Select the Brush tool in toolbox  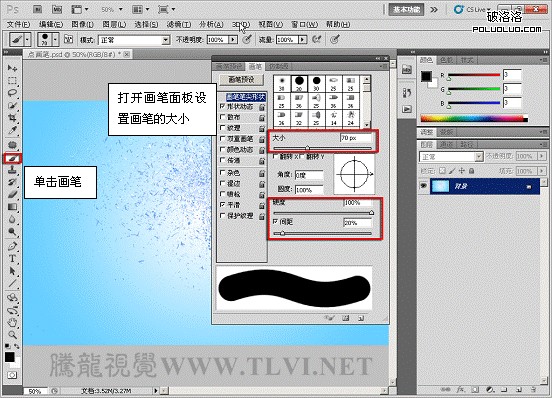pos(12,158)
